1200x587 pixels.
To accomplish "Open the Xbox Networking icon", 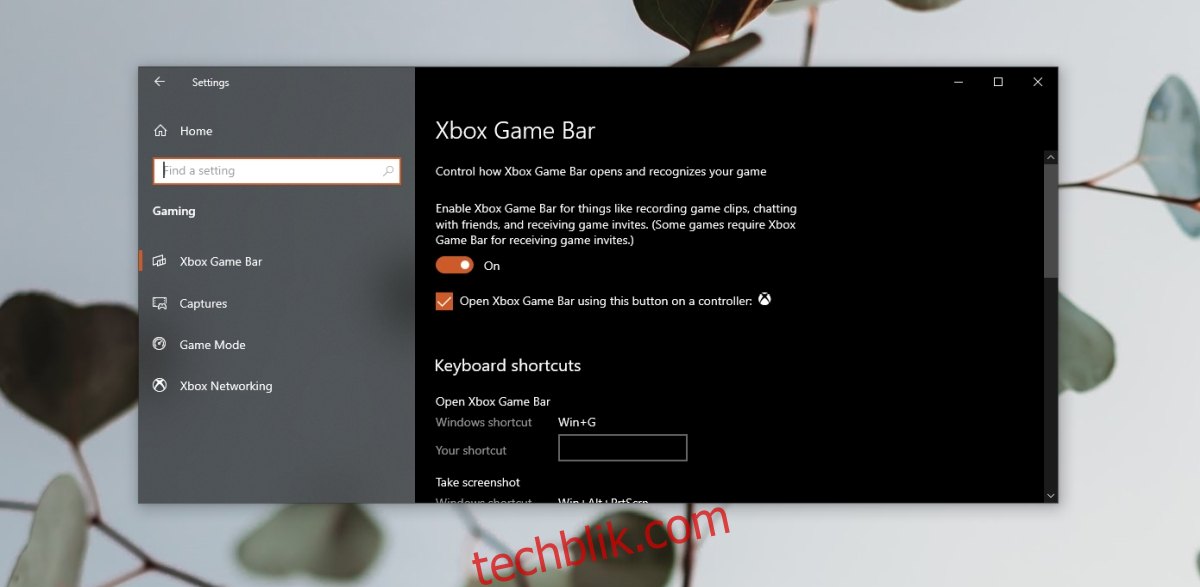I will tap(160, 385).
